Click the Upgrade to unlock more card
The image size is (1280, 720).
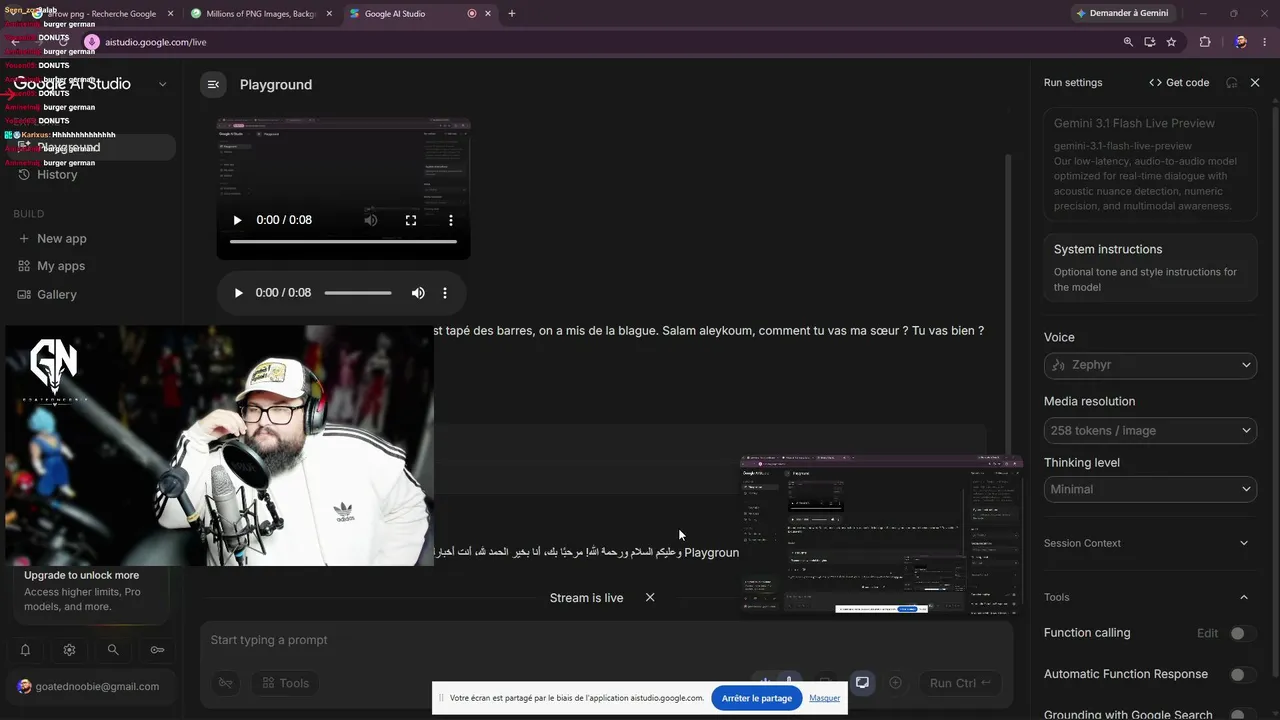(x=90, y=591)
